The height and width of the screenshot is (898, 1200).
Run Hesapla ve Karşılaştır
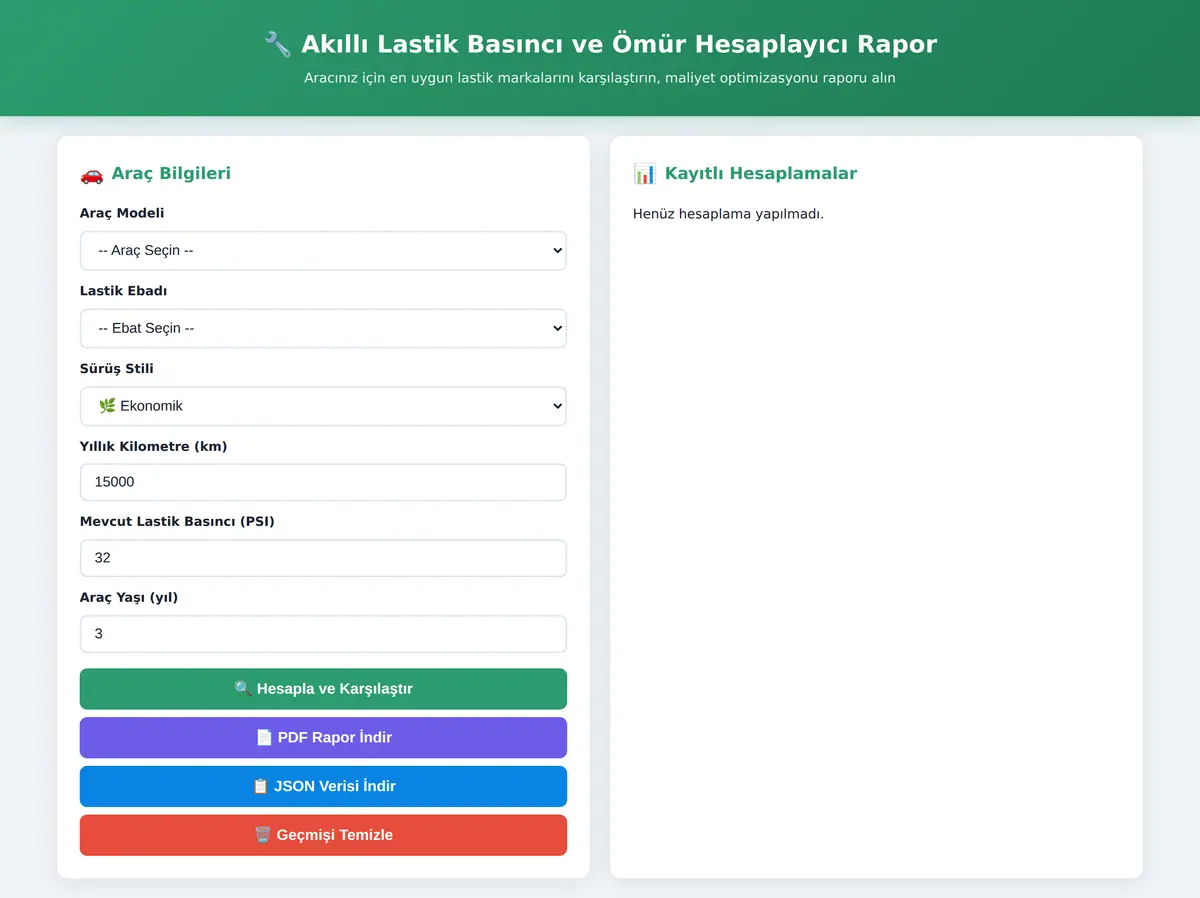(x=323, y=689)
